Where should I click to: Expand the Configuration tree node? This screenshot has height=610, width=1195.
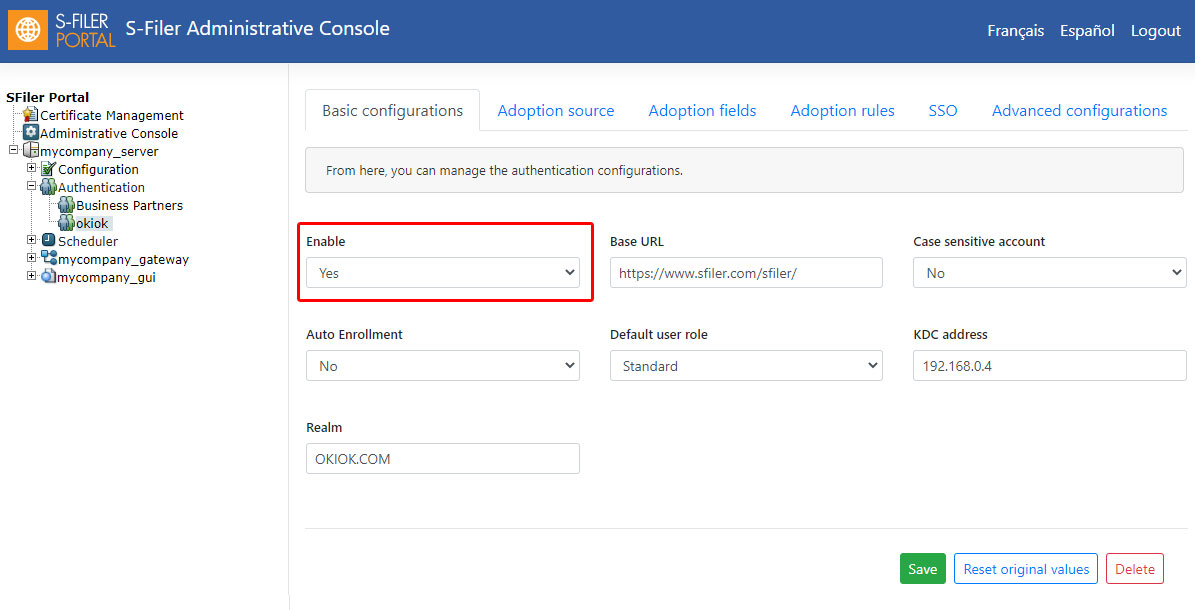[31, 168]
